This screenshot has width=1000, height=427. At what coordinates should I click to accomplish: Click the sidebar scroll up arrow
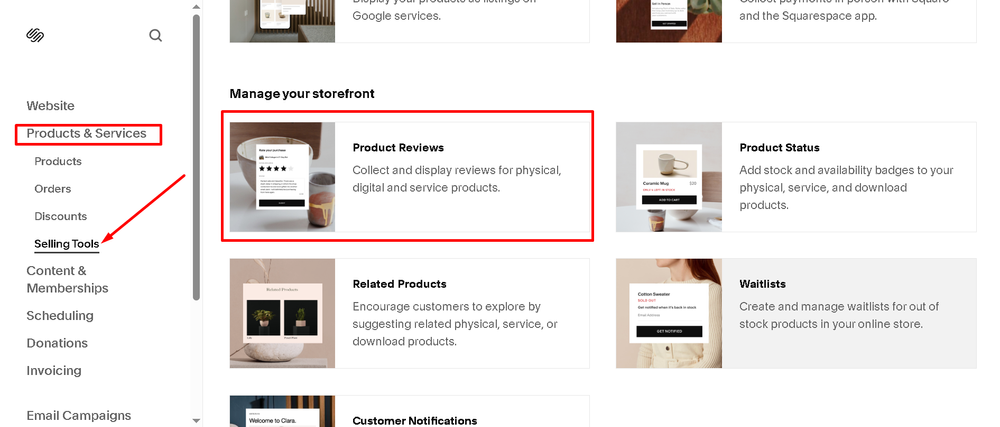click(x=196, y=6)
